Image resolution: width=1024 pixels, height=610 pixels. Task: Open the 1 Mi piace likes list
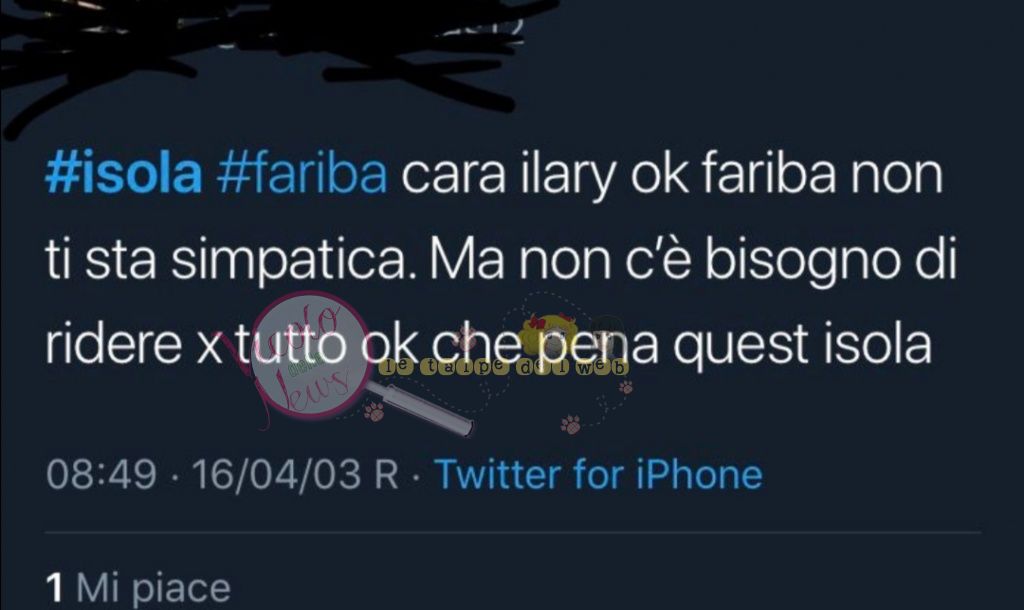[138, 587]
